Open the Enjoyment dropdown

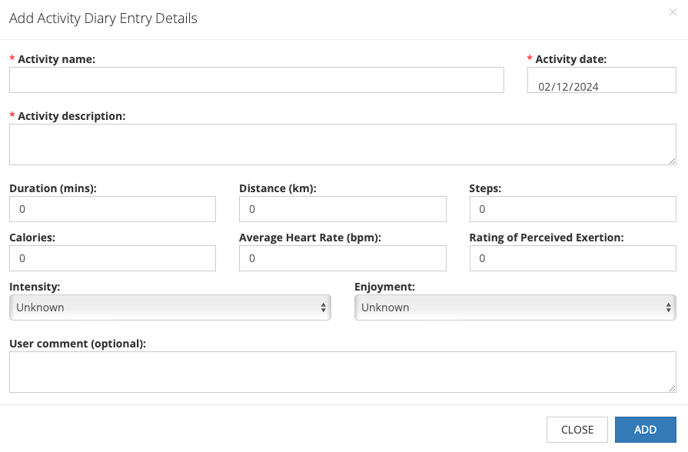(515, 307)
